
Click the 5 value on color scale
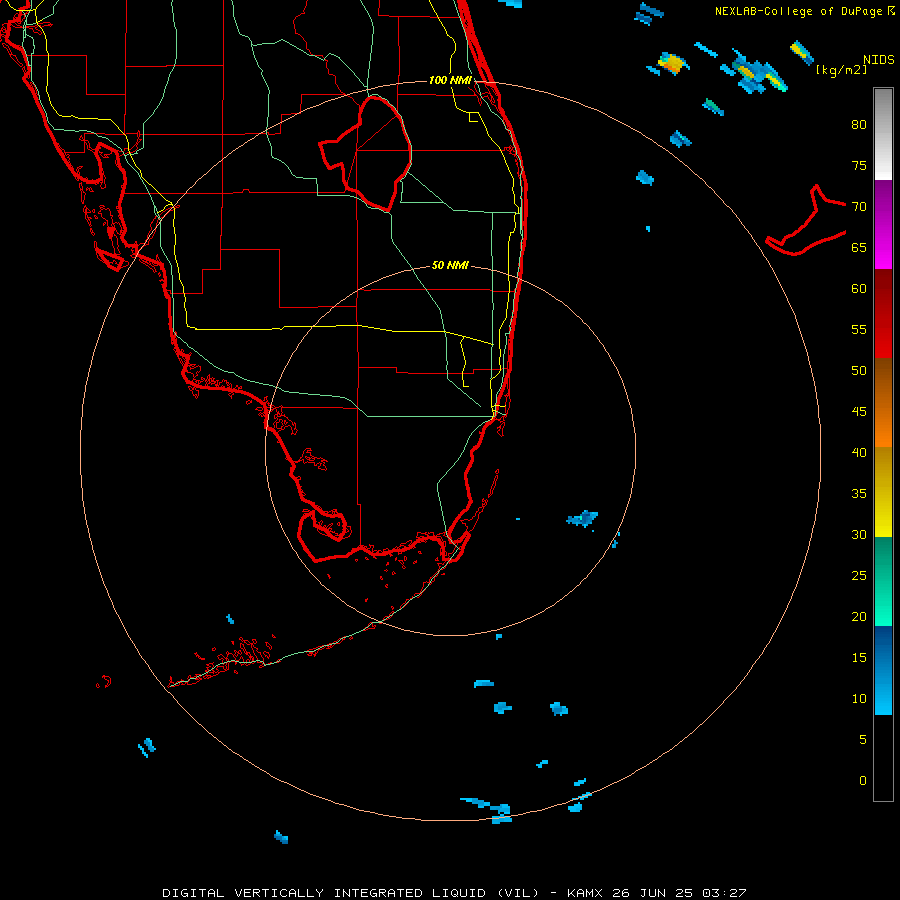coord(863,740)
